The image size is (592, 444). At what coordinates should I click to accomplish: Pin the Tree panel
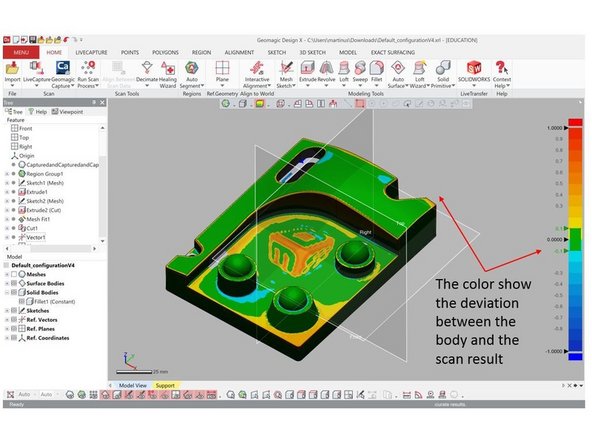pyautogui.click(x=94, y=102)
